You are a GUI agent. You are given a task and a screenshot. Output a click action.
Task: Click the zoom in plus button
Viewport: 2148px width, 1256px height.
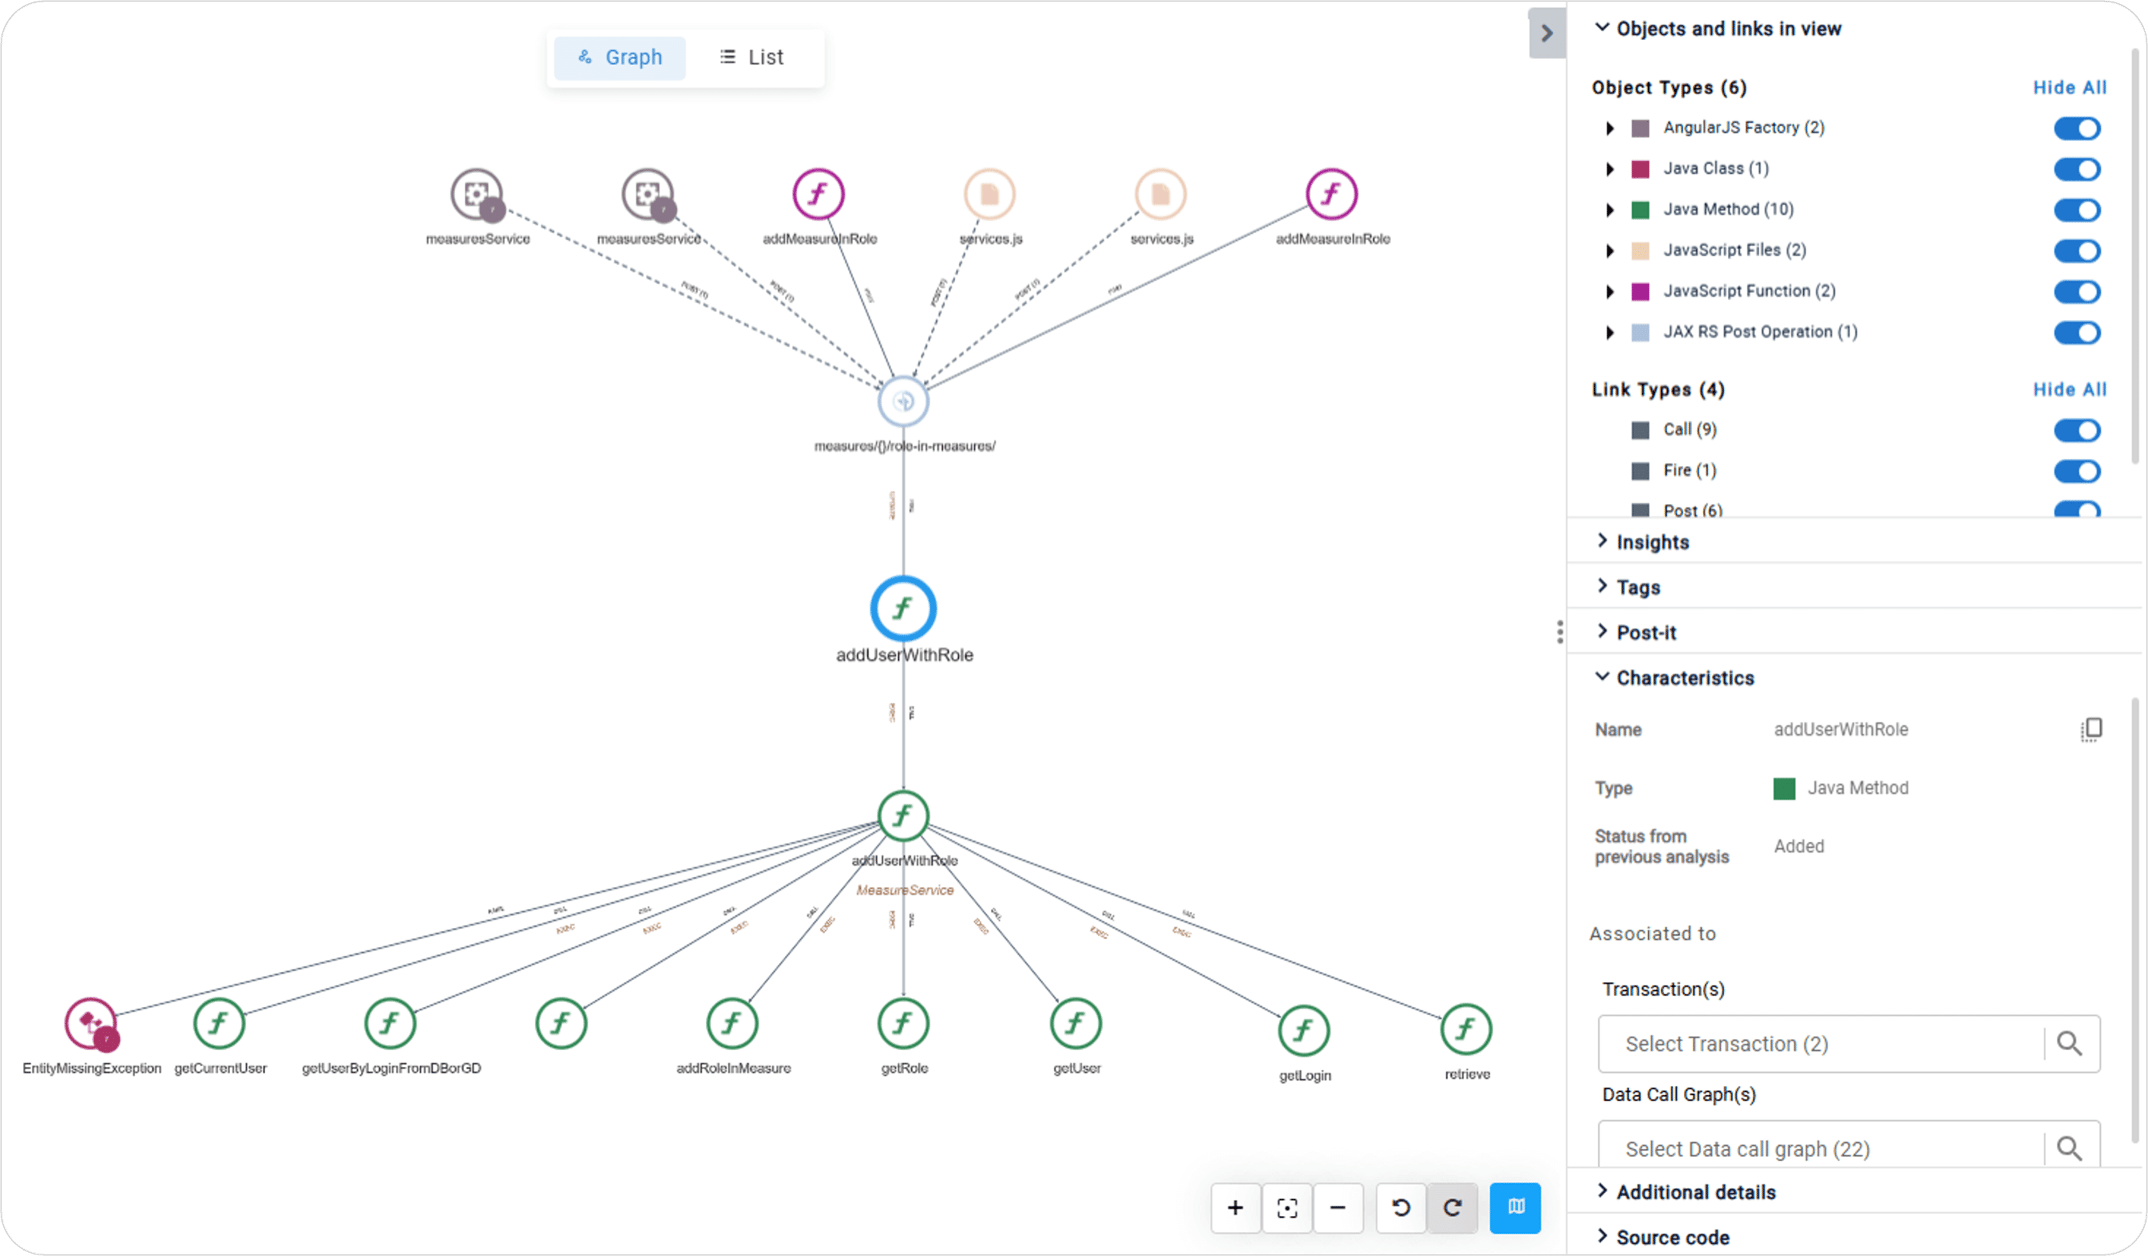click(1235, 1208)
